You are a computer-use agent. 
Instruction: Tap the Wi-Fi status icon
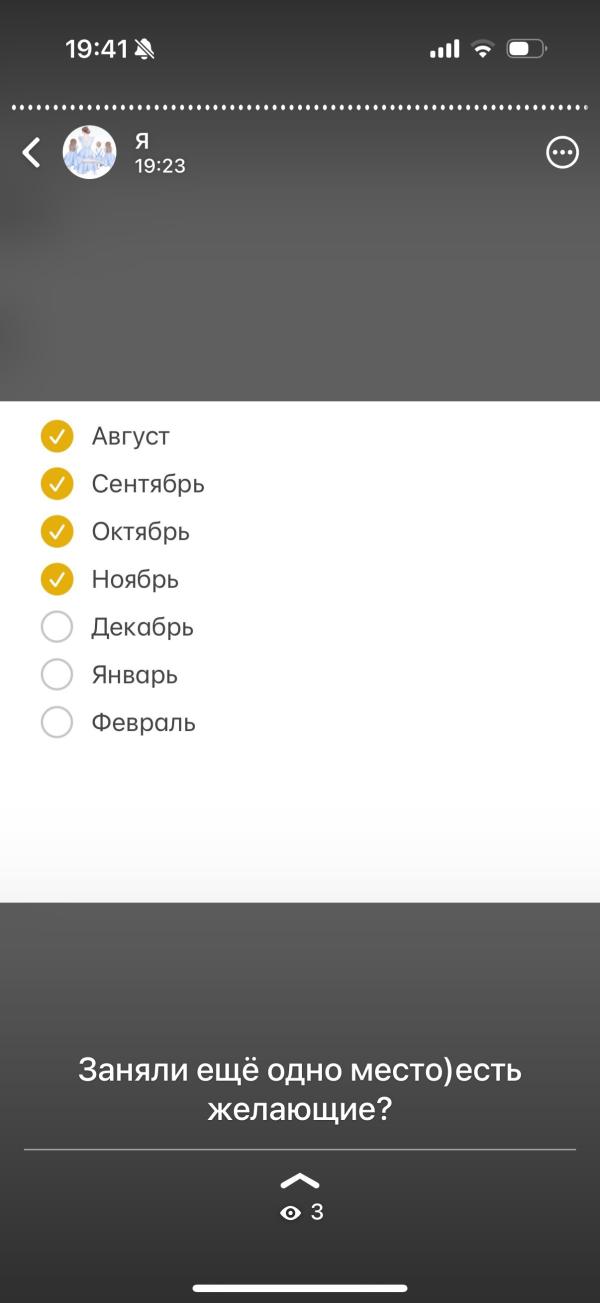click(483, 48)
